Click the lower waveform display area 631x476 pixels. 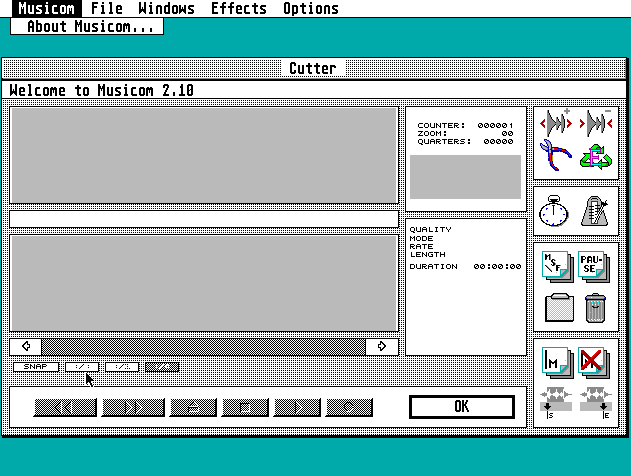[x=204, y=283]
